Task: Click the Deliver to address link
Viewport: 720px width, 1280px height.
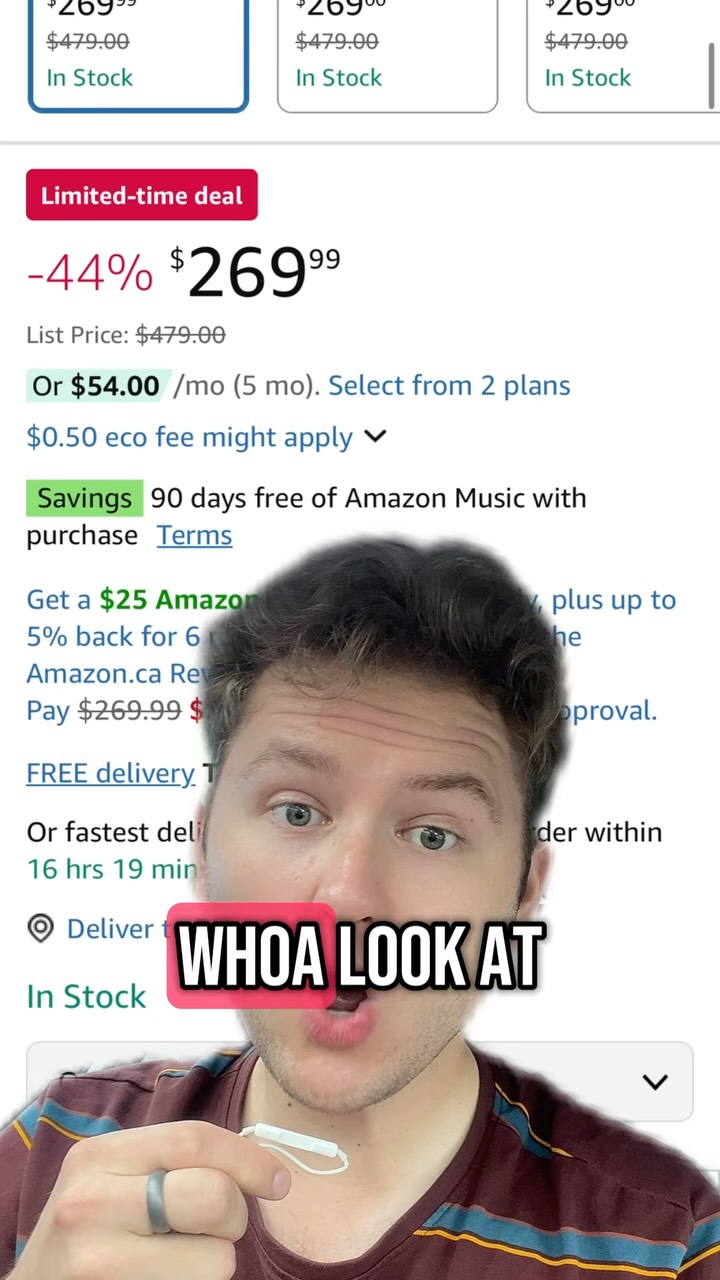Action: pos(110,929)
